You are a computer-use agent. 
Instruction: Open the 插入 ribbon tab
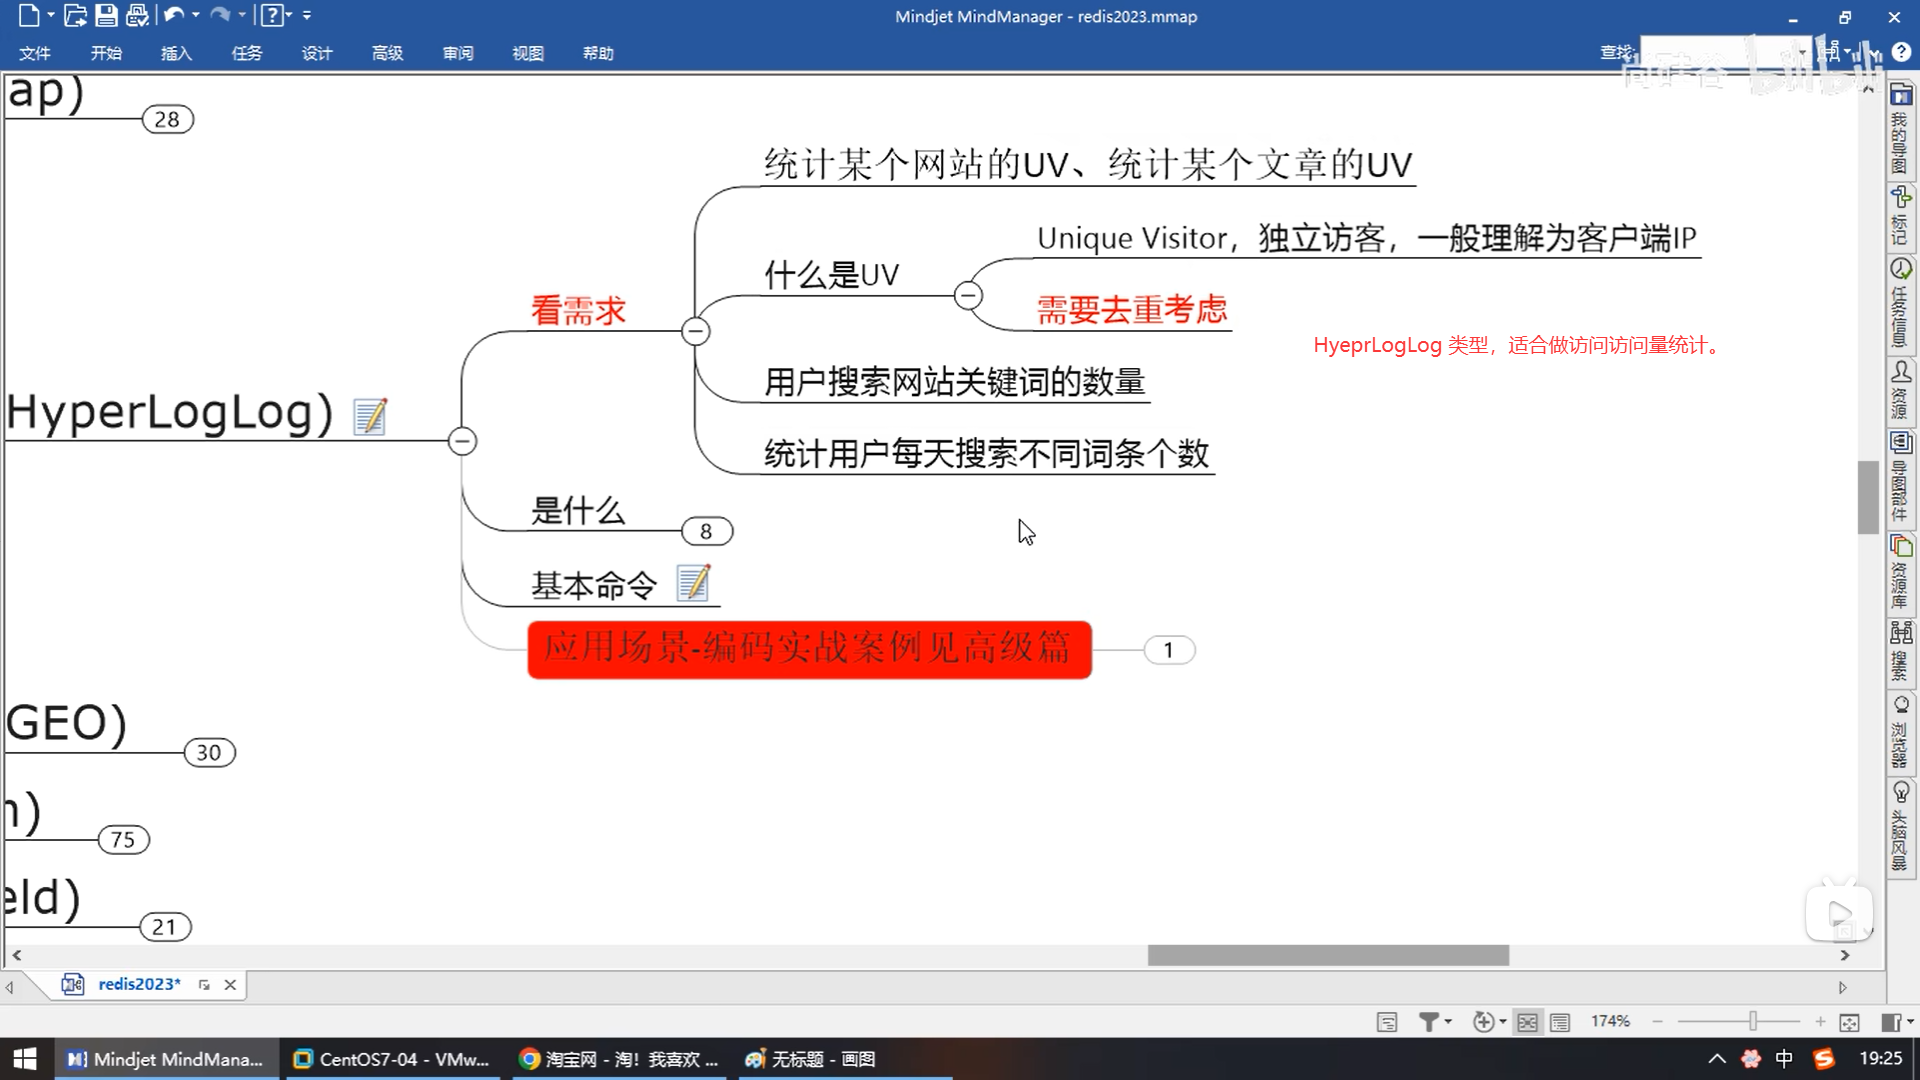pyautogui.click(x=176, y=53)
